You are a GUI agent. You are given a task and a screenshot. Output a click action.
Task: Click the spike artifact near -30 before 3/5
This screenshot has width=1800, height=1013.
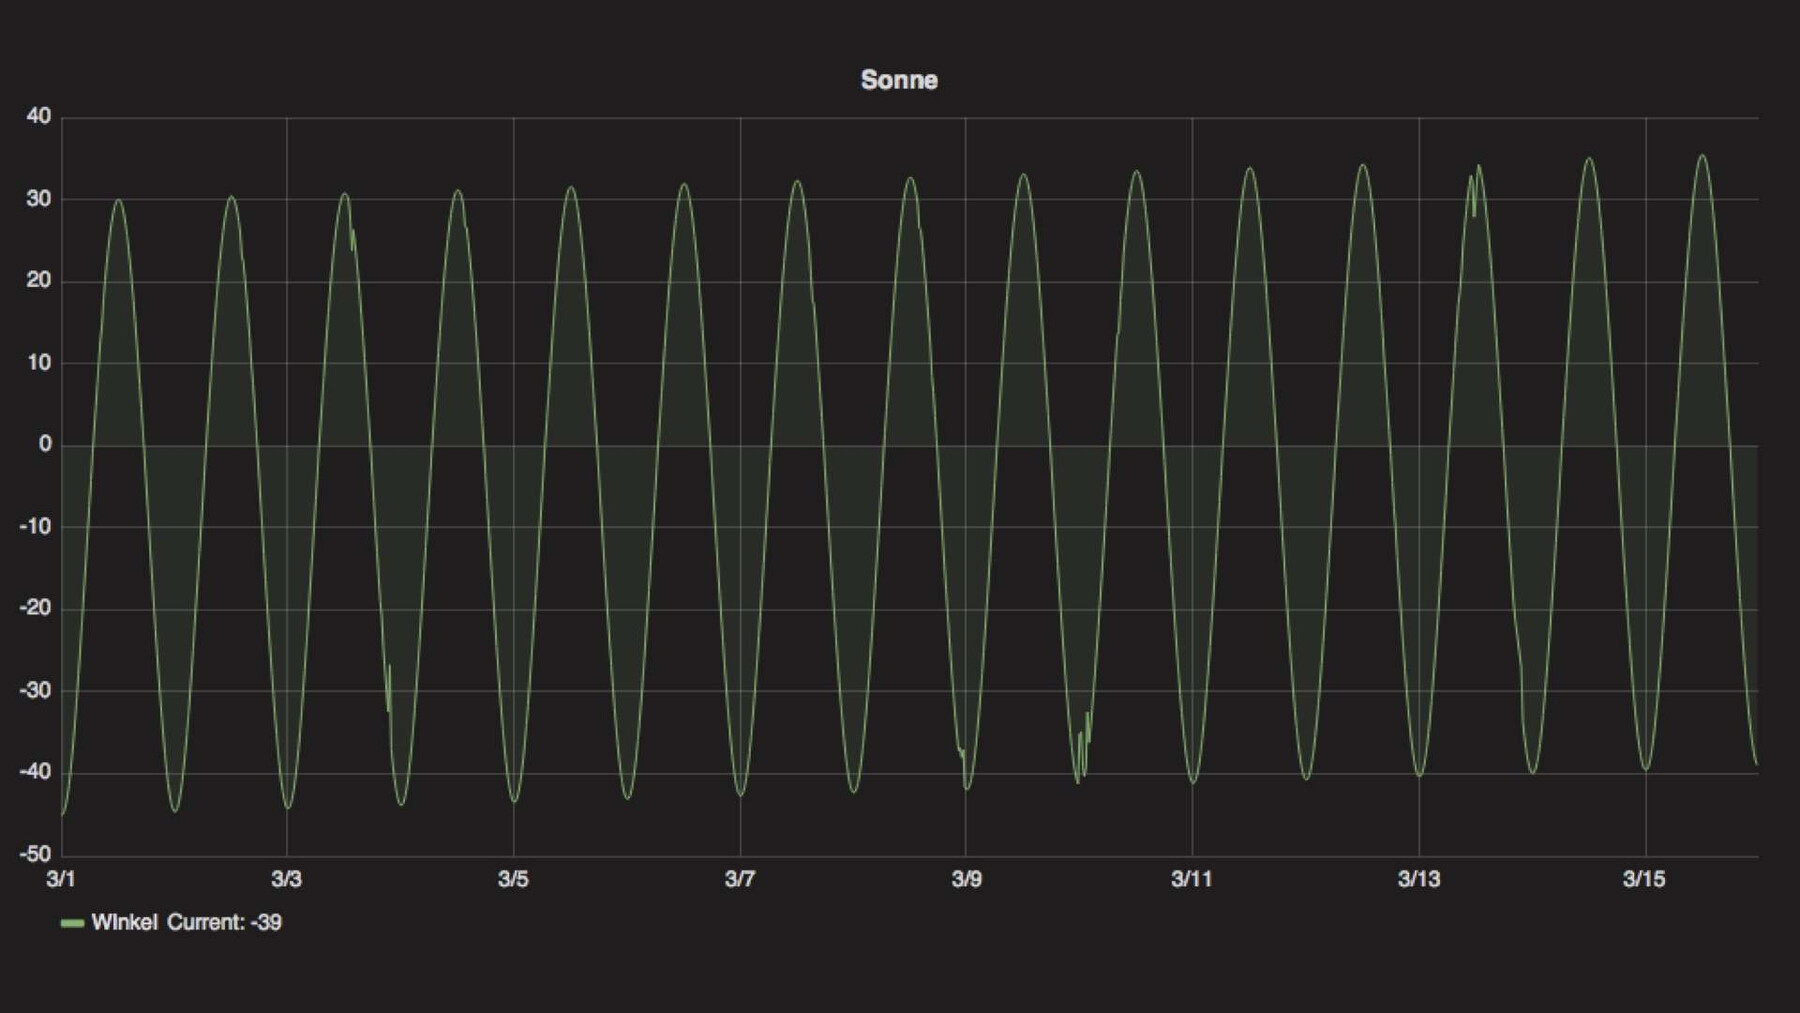tap(389, 688)
